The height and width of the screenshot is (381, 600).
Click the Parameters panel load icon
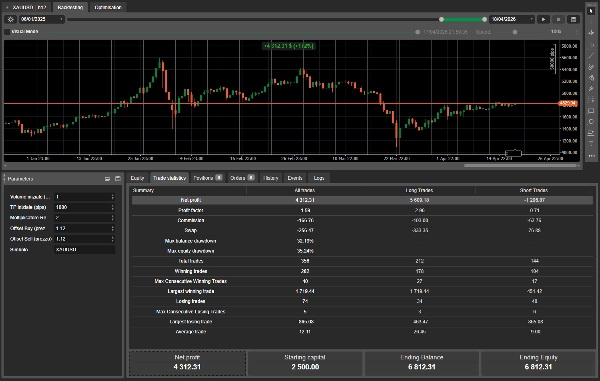click(x=108, y=179)
